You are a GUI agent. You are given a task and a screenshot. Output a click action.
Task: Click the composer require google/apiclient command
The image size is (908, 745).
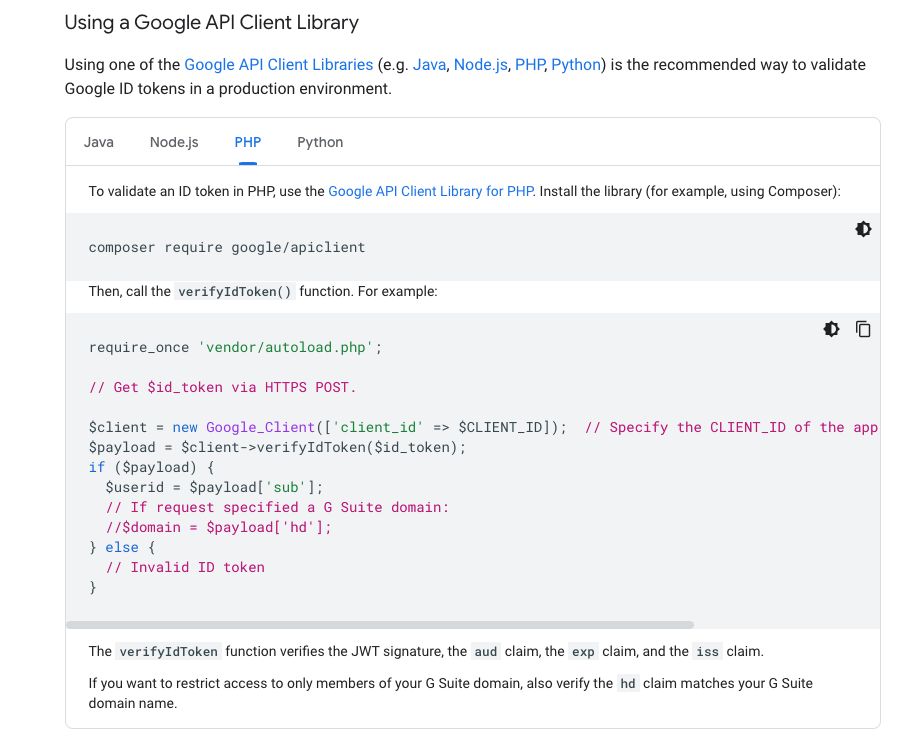(x=227, y=248)
